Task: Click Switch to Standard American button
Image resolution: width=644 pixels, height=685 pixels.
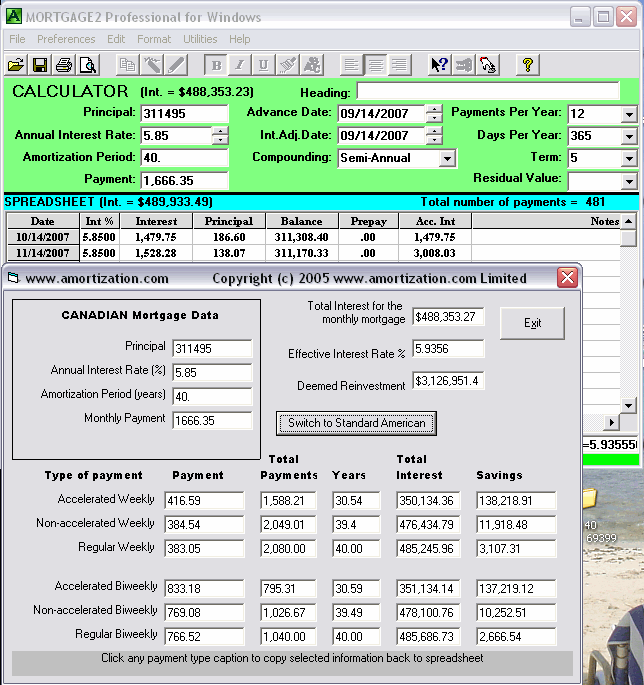Action: [x=356, y=423]
